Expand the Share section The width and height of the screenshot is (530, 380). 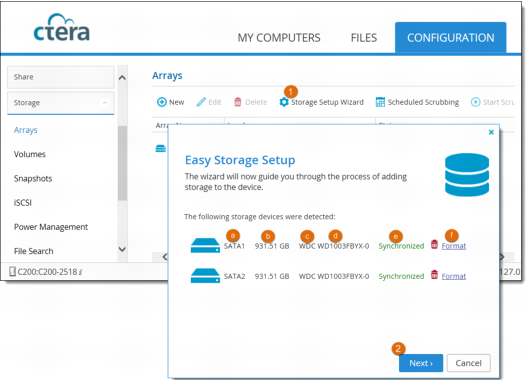pyautogui.click(x=61, y=77)
